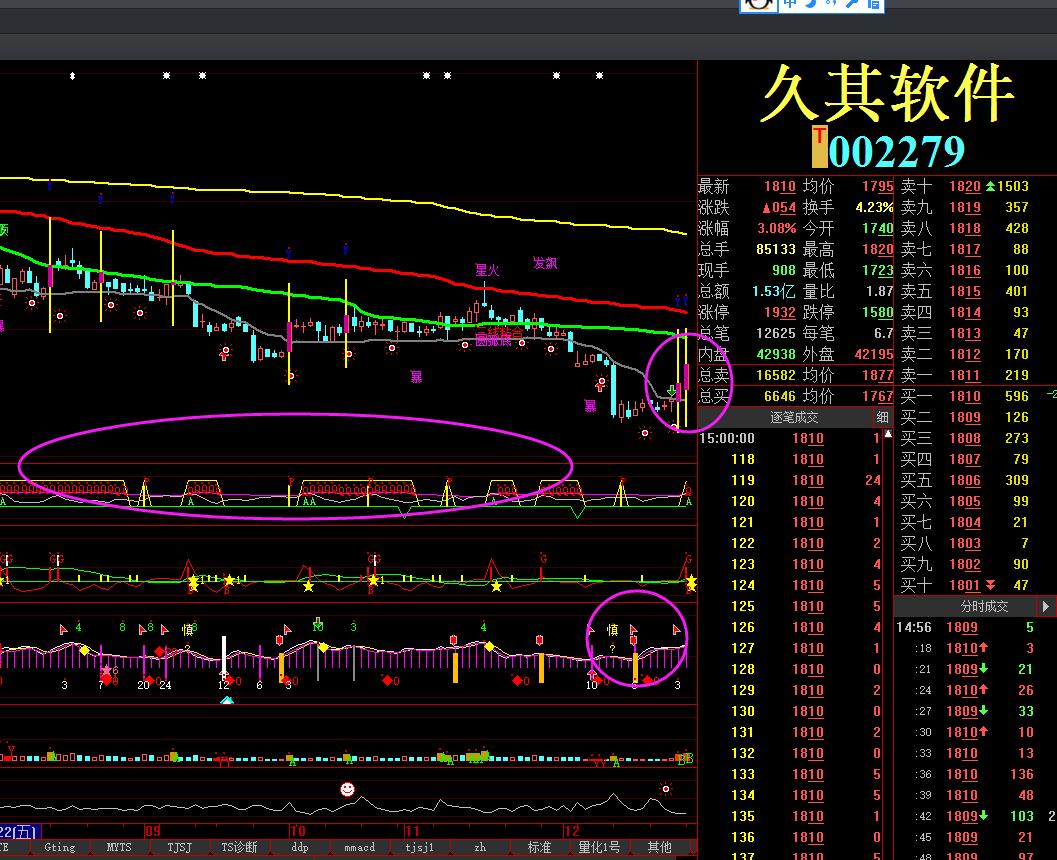Click the 外盘 value 42195
The width and height of the screenshot is (1057, 860).
tap(874, 354)
